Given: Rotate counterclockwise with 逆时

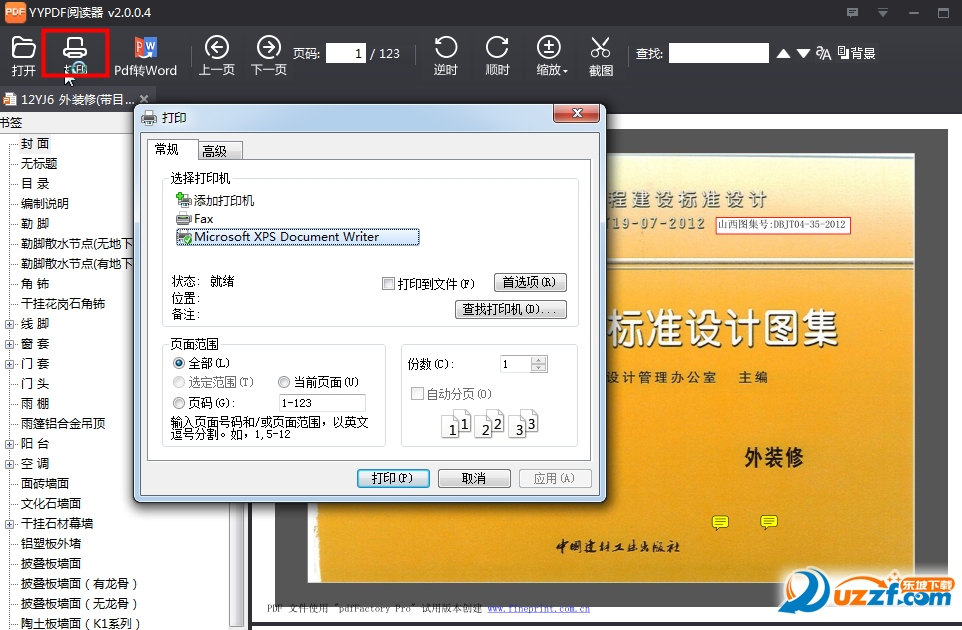Looking at the screenshot, I should (x=445, y=56).
